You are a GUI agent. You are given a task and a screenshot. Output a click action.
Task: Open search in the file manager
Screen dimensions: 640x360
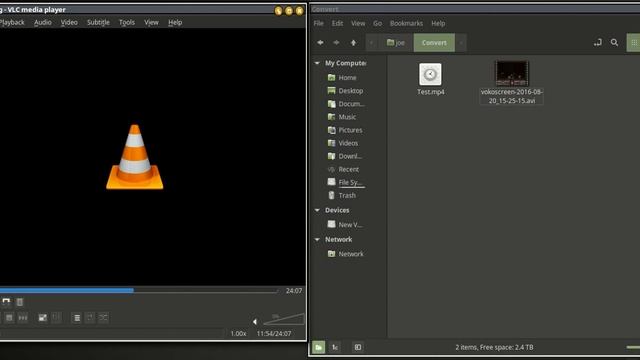point(614,42)
